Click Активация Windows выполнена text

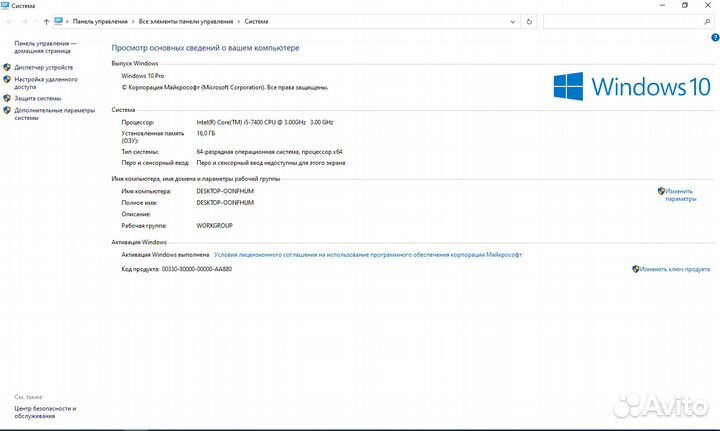pyautogui.click(x=165, y=255)
